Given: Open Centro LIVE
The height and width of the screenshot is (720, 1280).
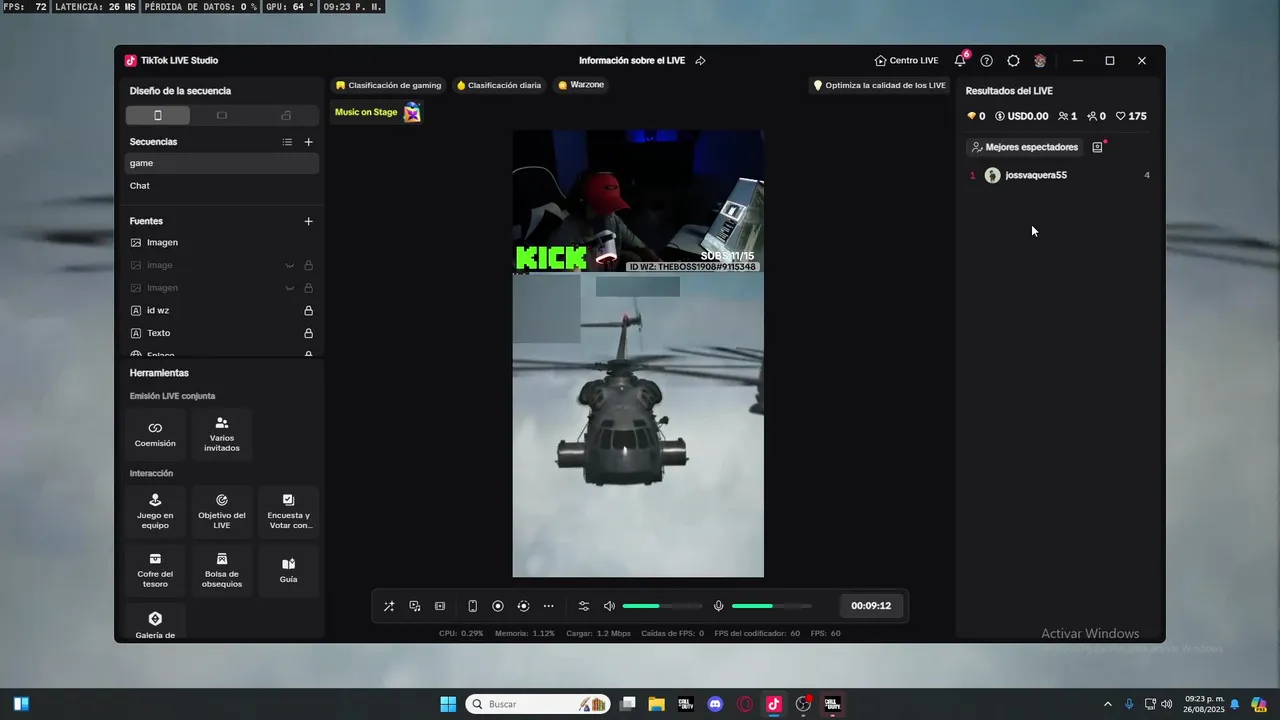Looking at the screenshot, I should click(906, 61).
